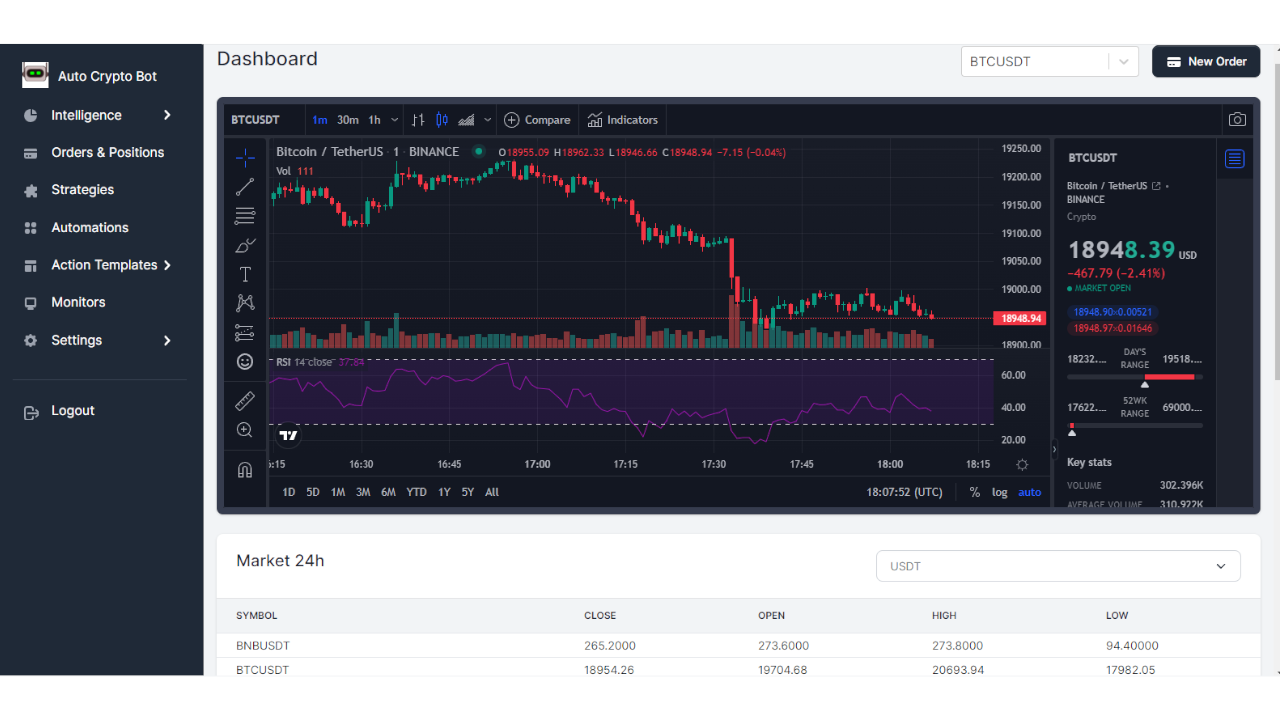
Task: Toggle auto scale on chart
Action: (x=1030, y=492)
